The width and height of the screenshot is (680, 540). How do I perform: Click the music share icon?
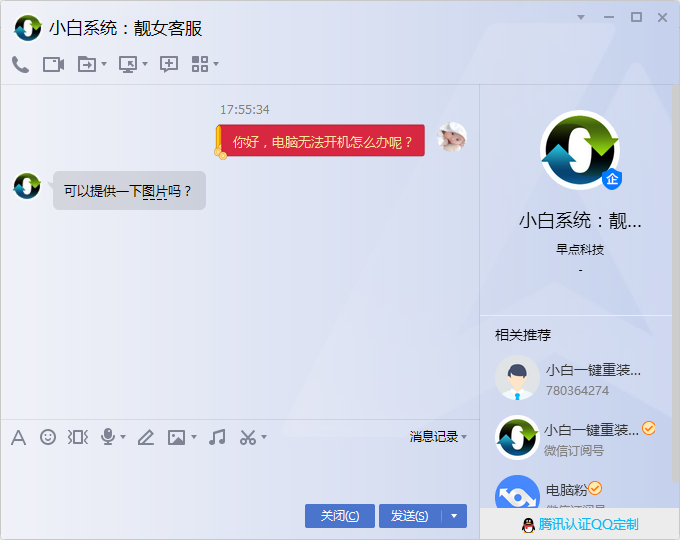pyautogui.click(x=217, y=437)
